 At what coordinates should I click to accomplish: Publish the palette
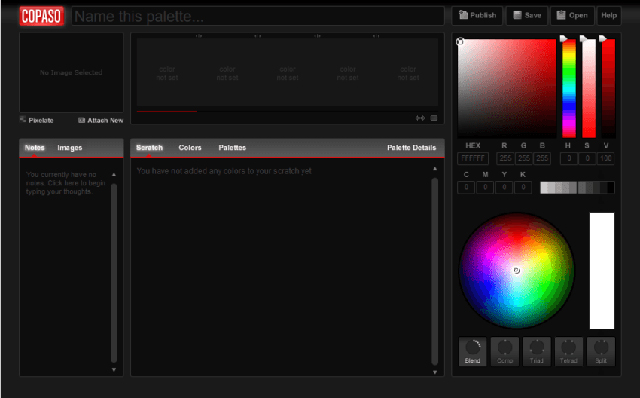pyautogui.click(x=477, y=16)
